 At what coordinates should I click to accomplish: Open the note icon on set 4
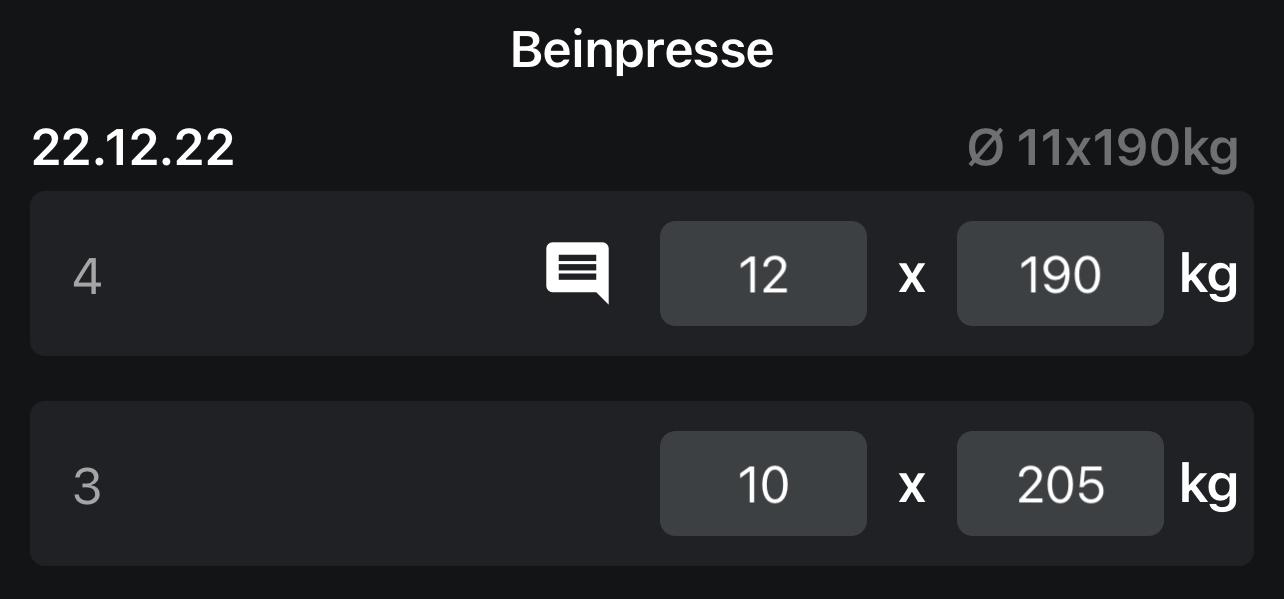click(577, 272)
